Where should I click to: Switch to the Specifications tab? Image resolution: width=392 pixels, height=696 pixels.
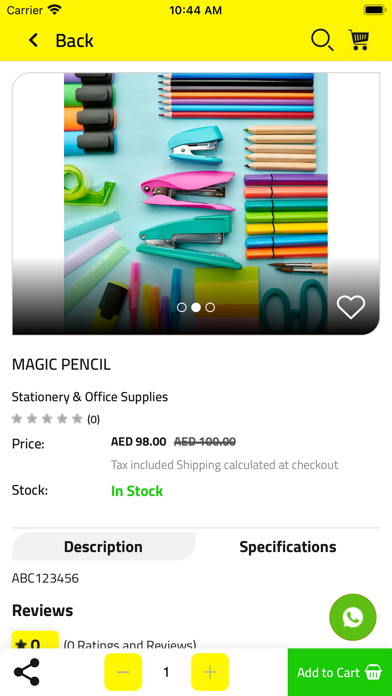[x=288, y=546]
